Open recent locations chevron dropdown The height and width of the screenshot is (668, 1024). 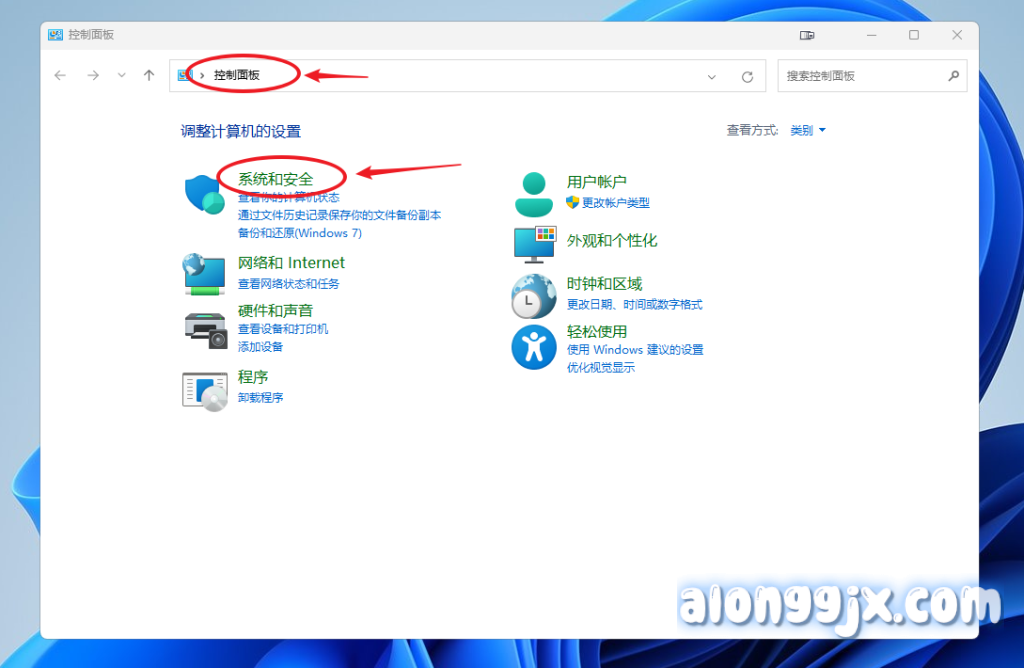coord(122,75)
